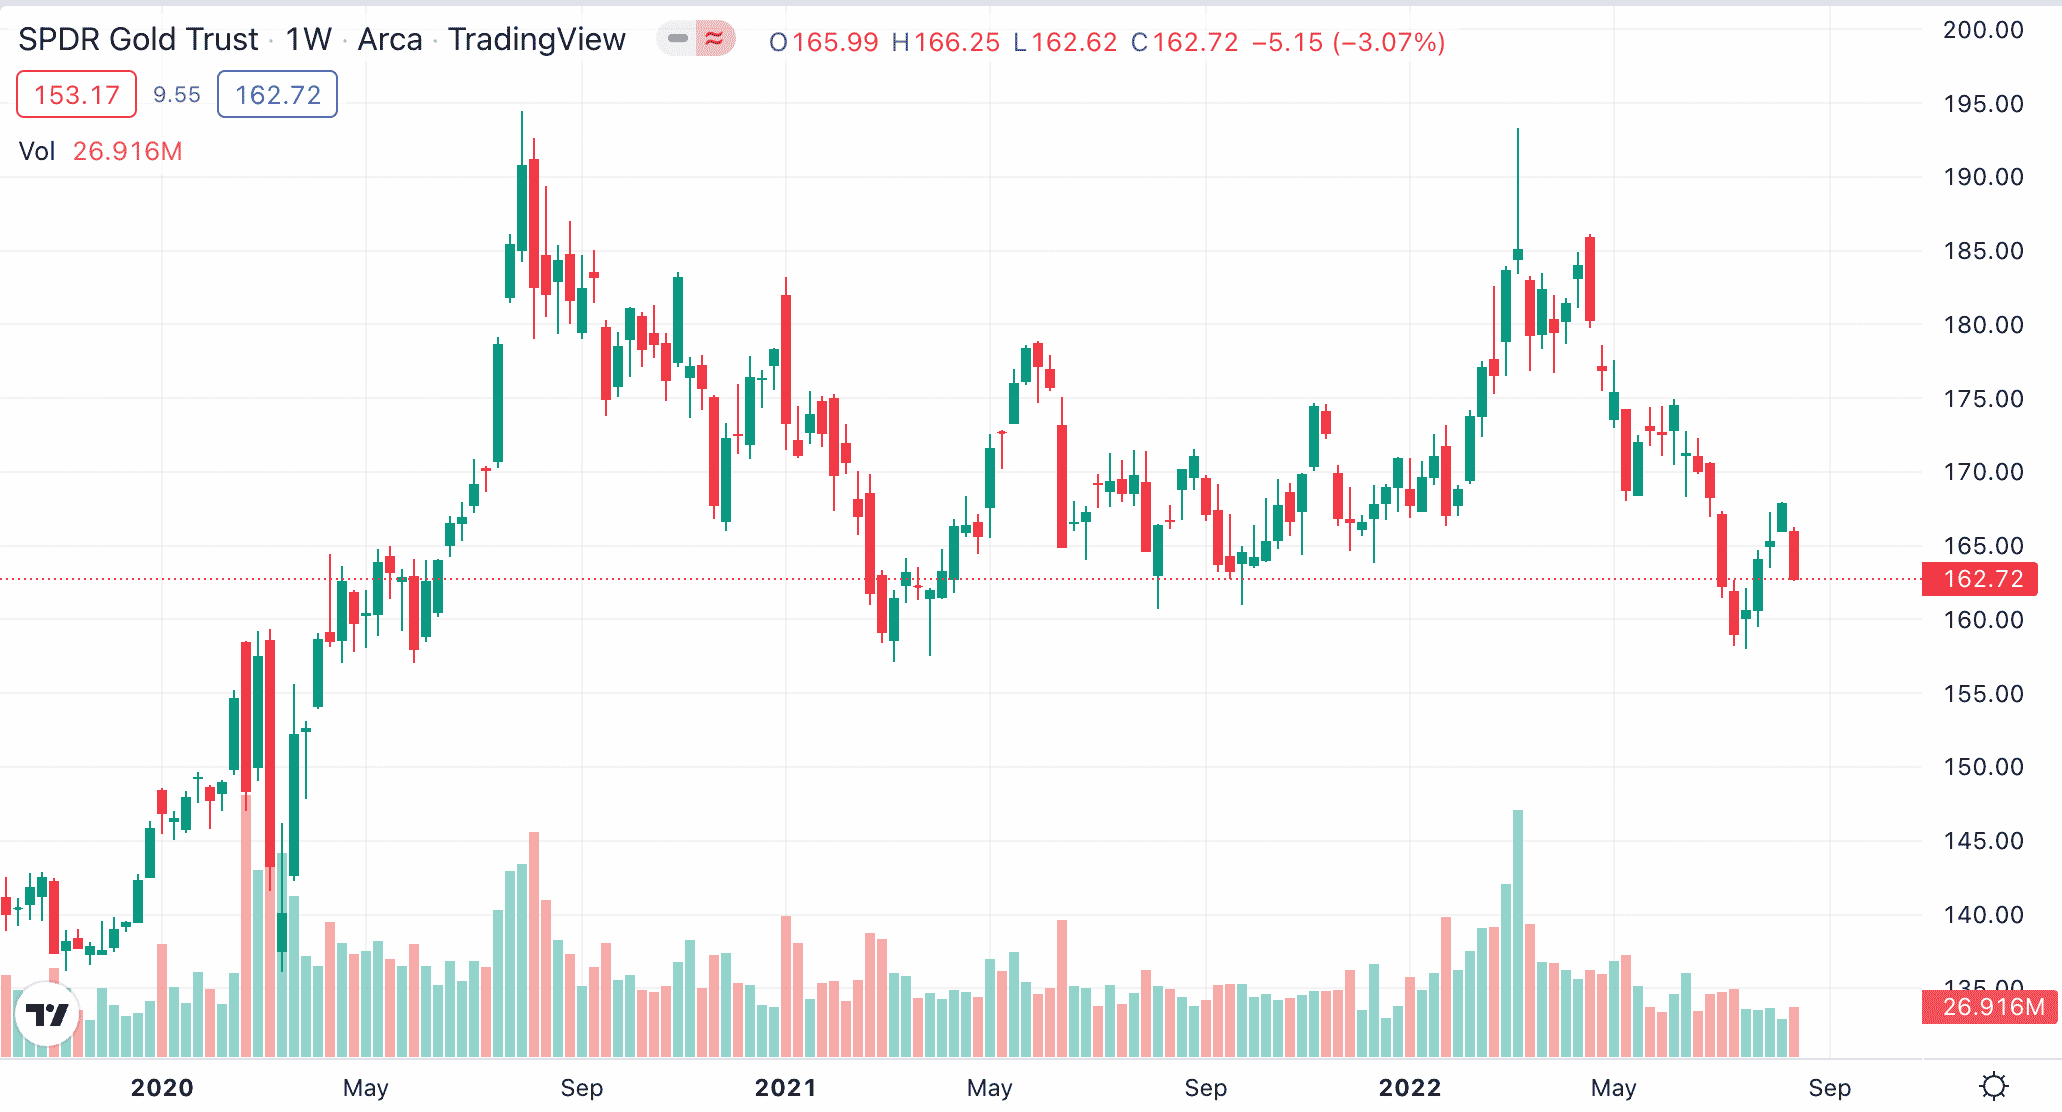Click the 165.00 price axis label
The width and height of the screenshot is (2062, 1112).
coord(1983,546)
